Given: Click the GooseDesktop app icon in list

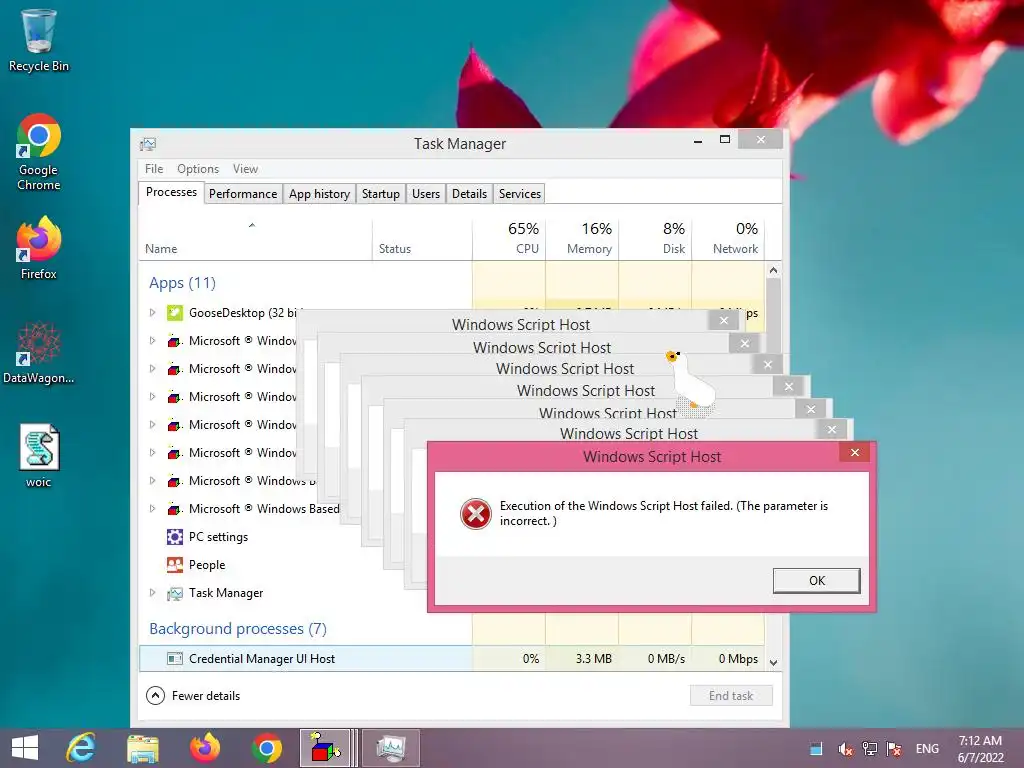Looking at the screenshot, I should (x=174, y=313).
